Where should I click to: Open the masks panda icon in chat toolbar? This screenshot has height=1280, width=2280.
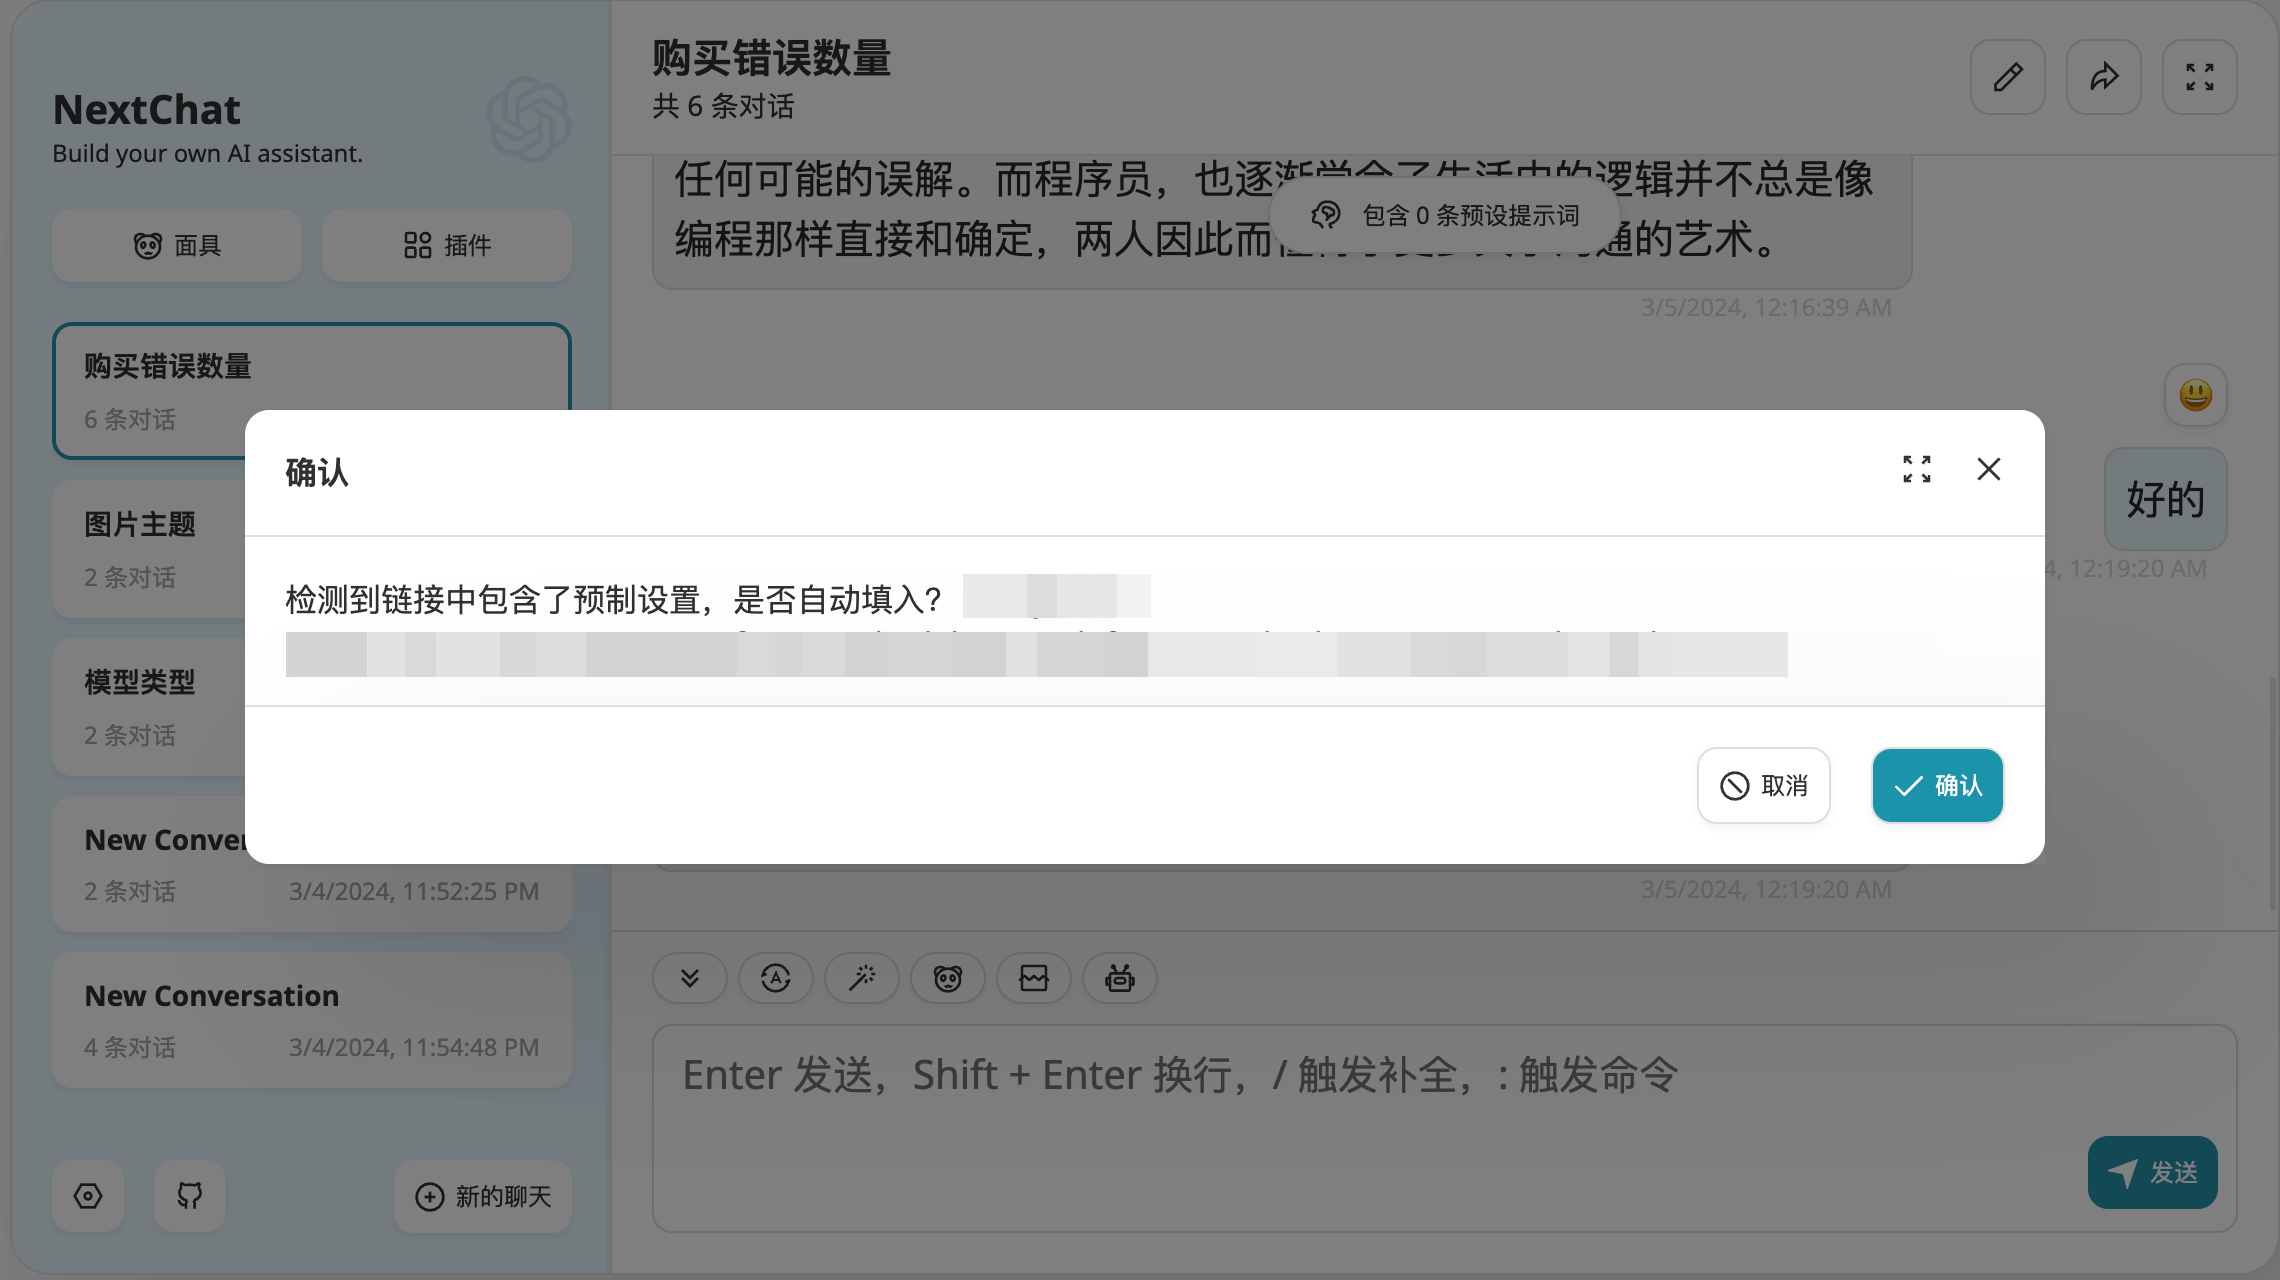click(x=948, y=978)
